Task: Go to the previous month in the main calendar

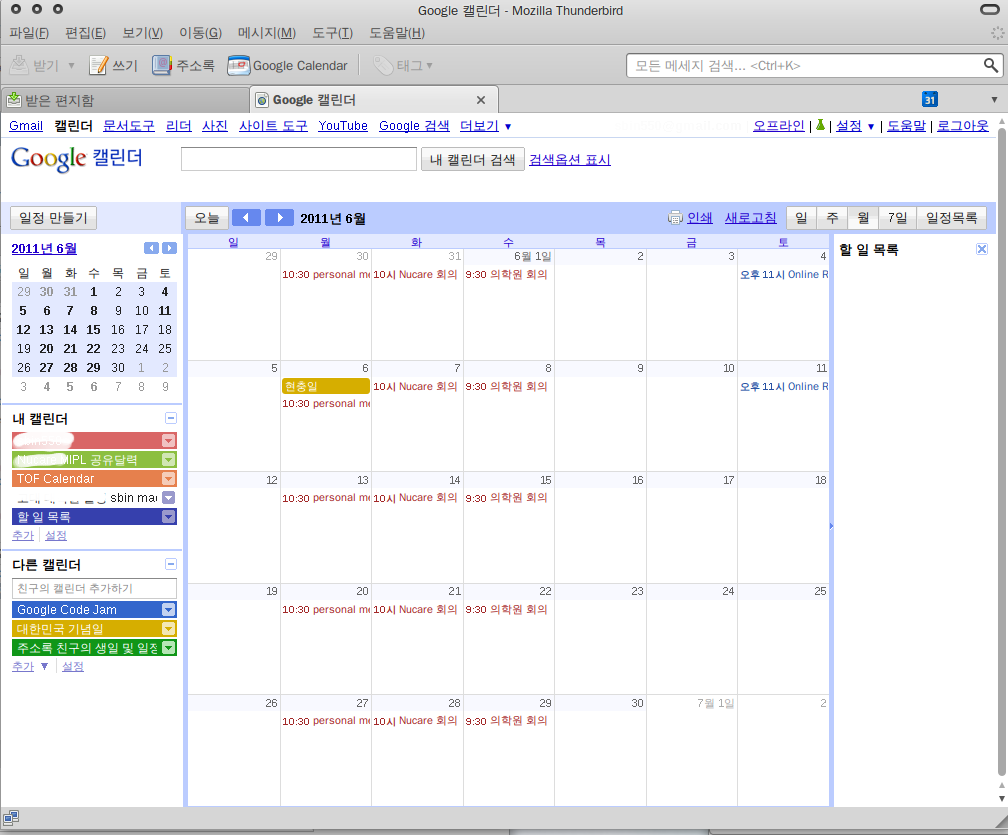Action: [246, 218]
